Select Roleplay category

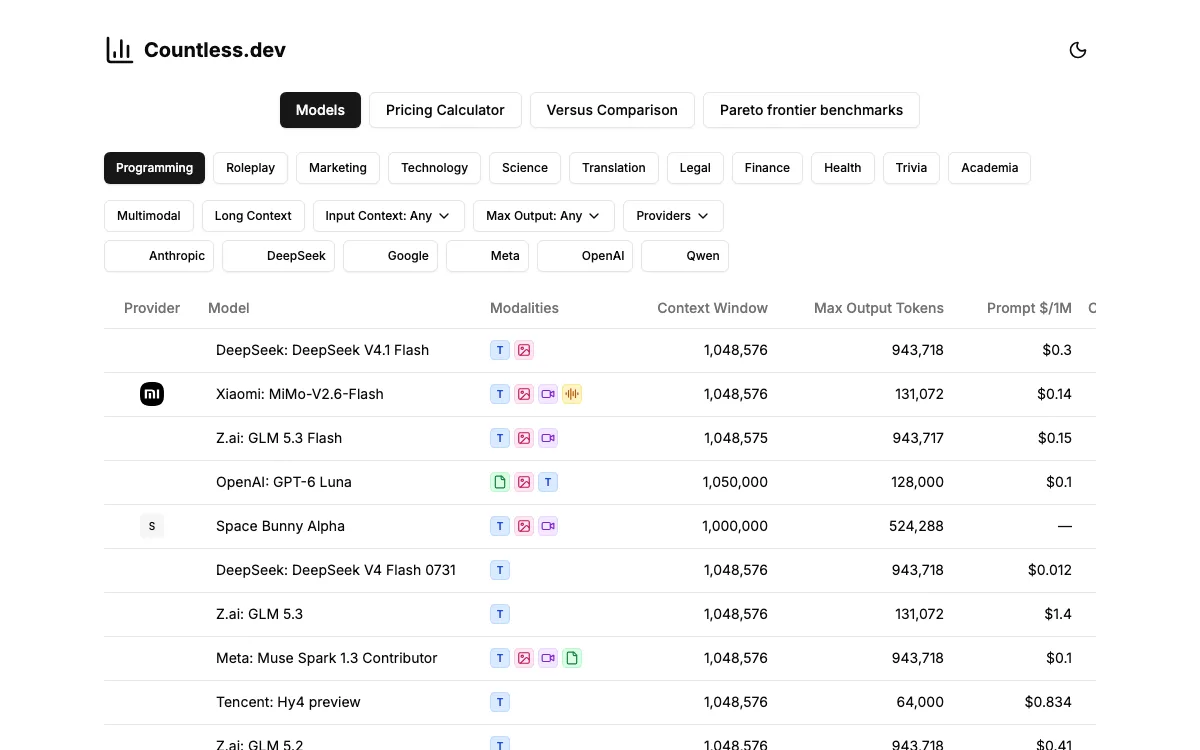coord(250,168)
